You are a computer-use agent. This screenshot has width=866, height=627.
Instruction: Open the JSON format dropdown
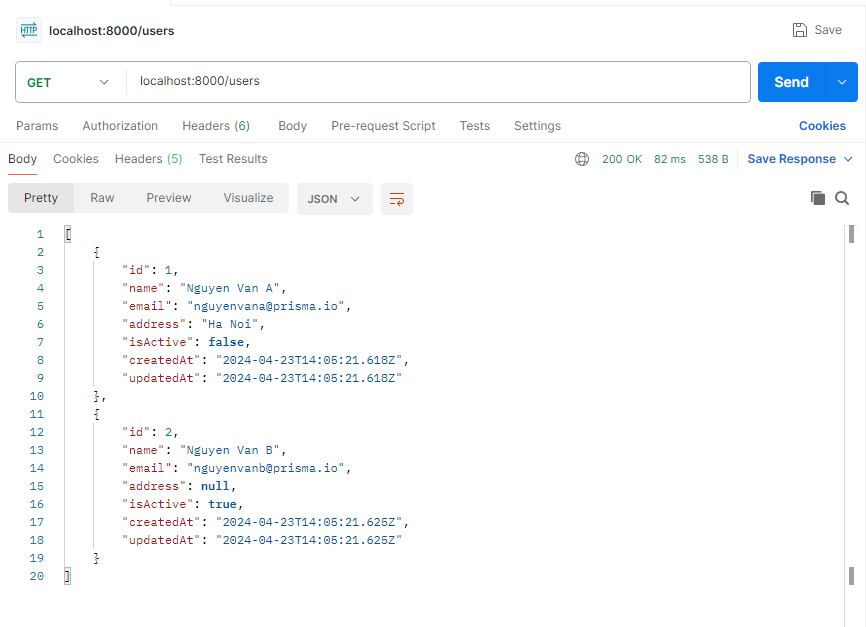point(334,198)
